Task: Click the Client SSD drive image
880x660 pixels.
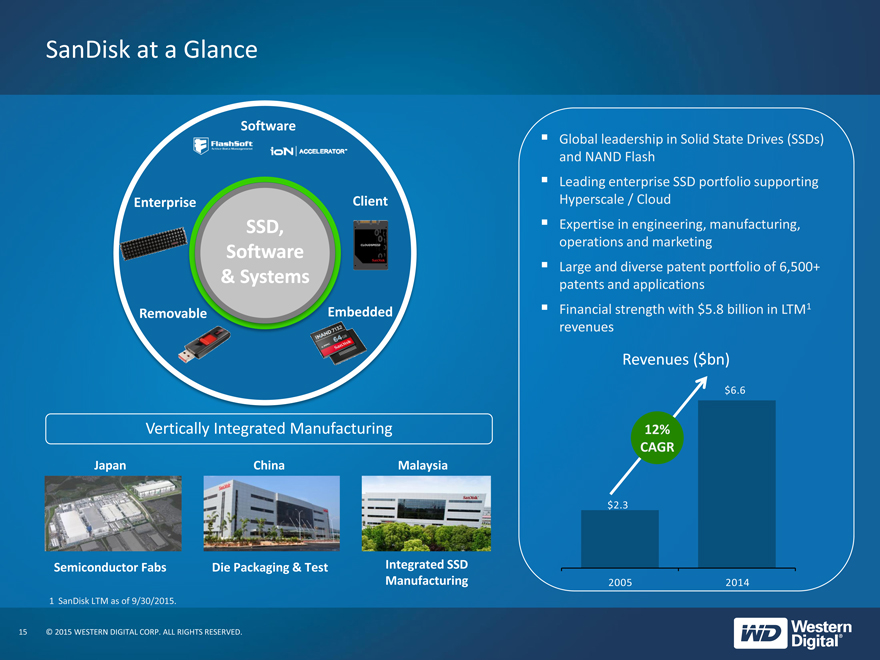Action: [x=370, y=245]
